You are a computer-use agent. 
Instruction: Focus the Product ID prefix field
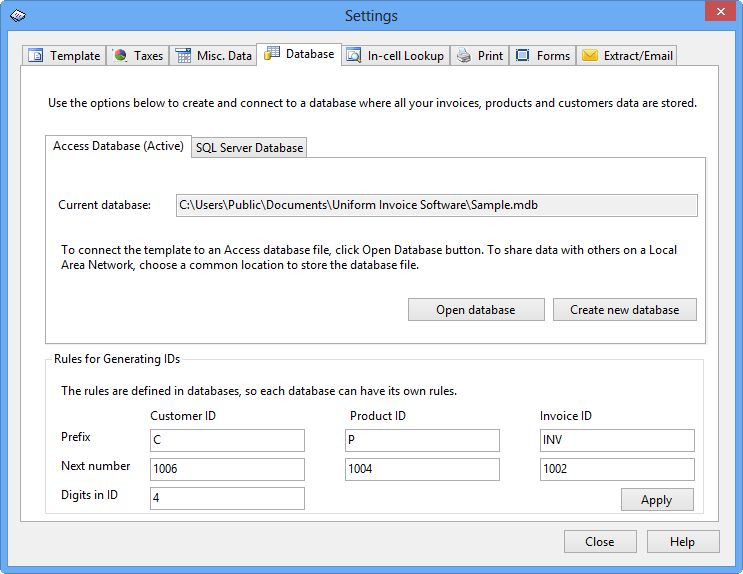click(x=422, y=440)
